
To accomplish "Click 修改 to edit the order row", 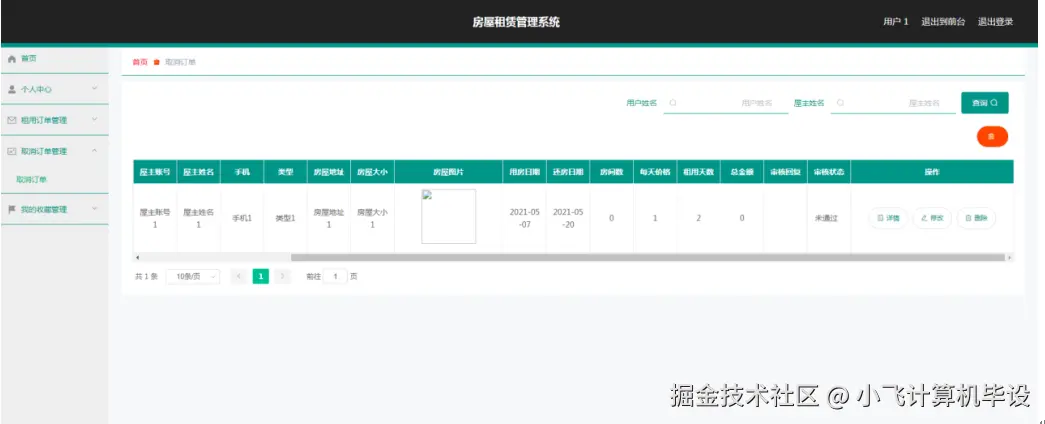I will pos(932,218).
